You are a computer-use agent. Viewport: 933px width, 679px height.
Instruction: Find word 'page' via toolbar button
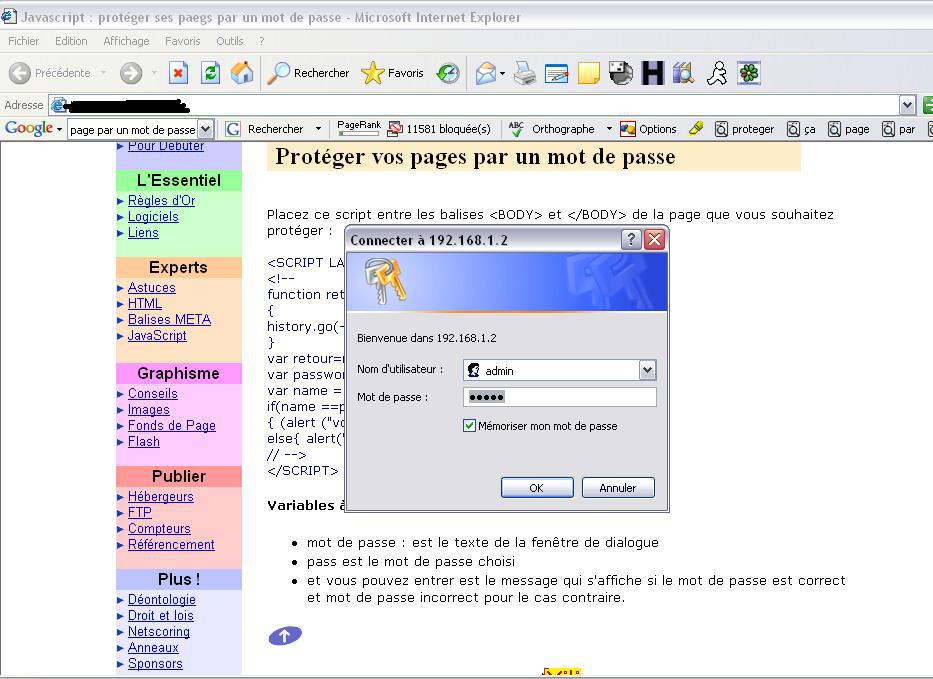coord(849,129)
